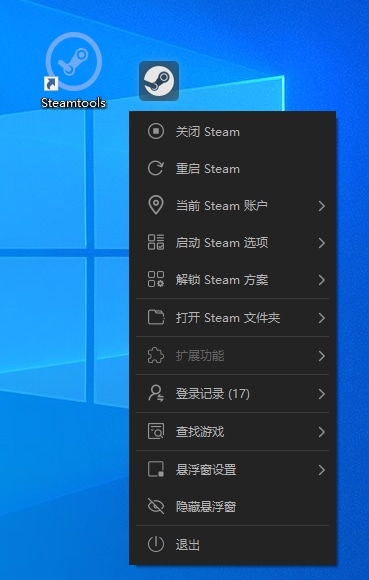Viewport: 369px width, 580px height.
Task: Expand the 当前 Steam 账户 submenu arrow
Action: [x=322, y=206]
